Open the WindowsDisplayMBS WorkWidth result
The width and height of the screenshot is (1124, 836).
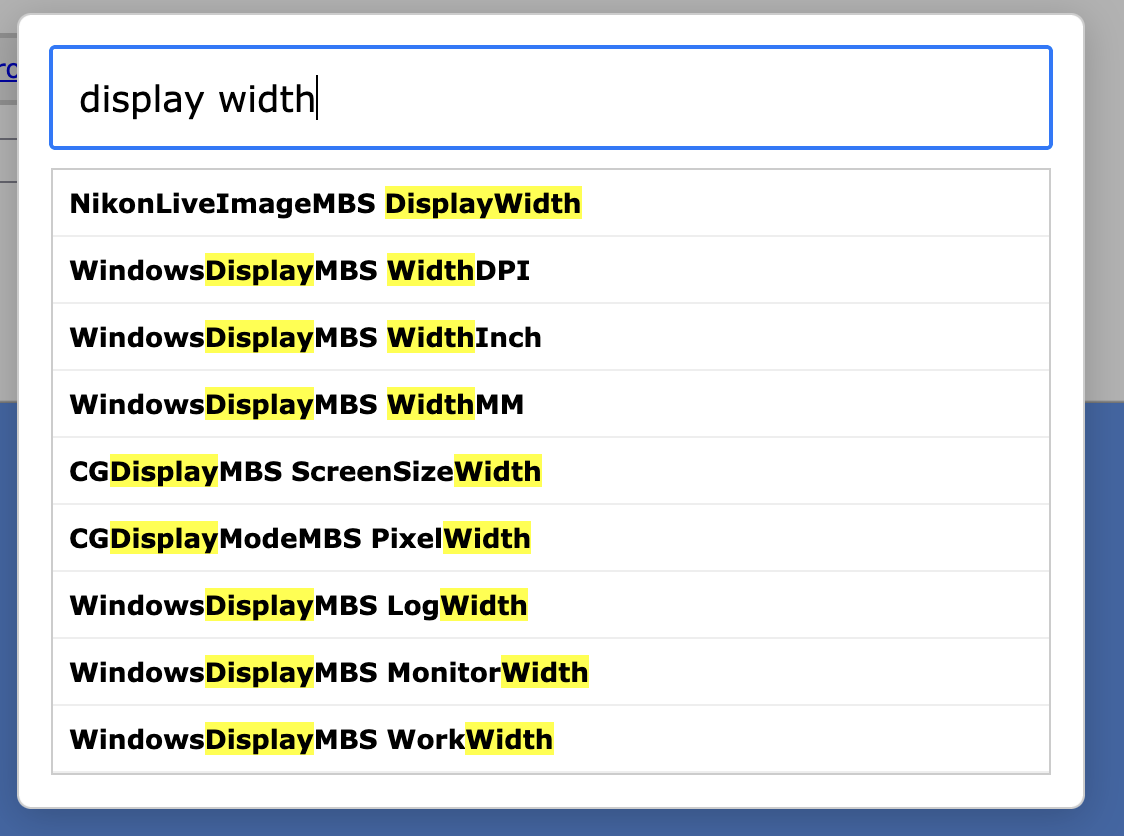click(551, 739)
